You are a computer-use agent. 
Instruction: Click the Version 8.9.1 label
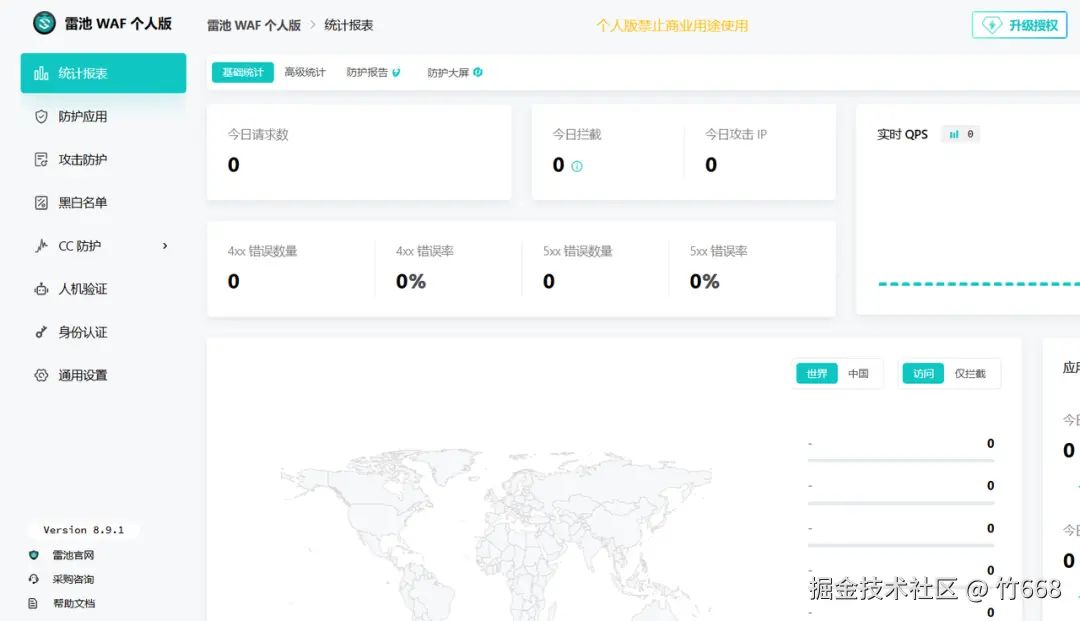pos(84,530)
